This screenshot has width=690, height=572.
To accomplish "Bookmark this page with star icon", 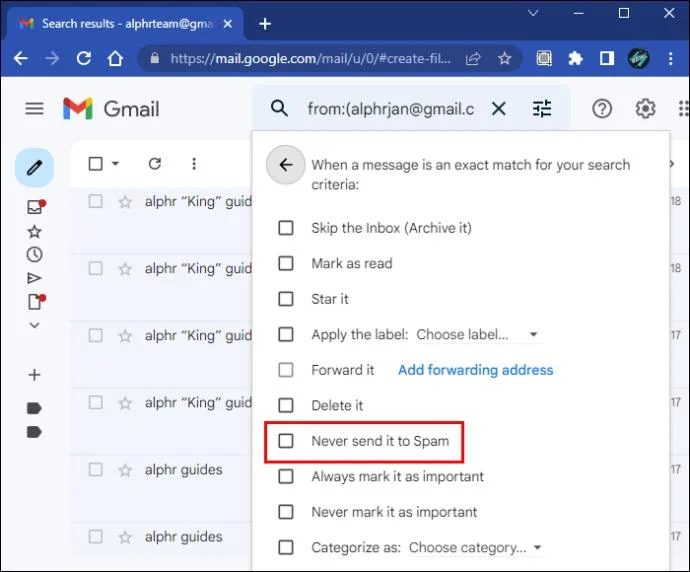I will click(x=504, y=58).
